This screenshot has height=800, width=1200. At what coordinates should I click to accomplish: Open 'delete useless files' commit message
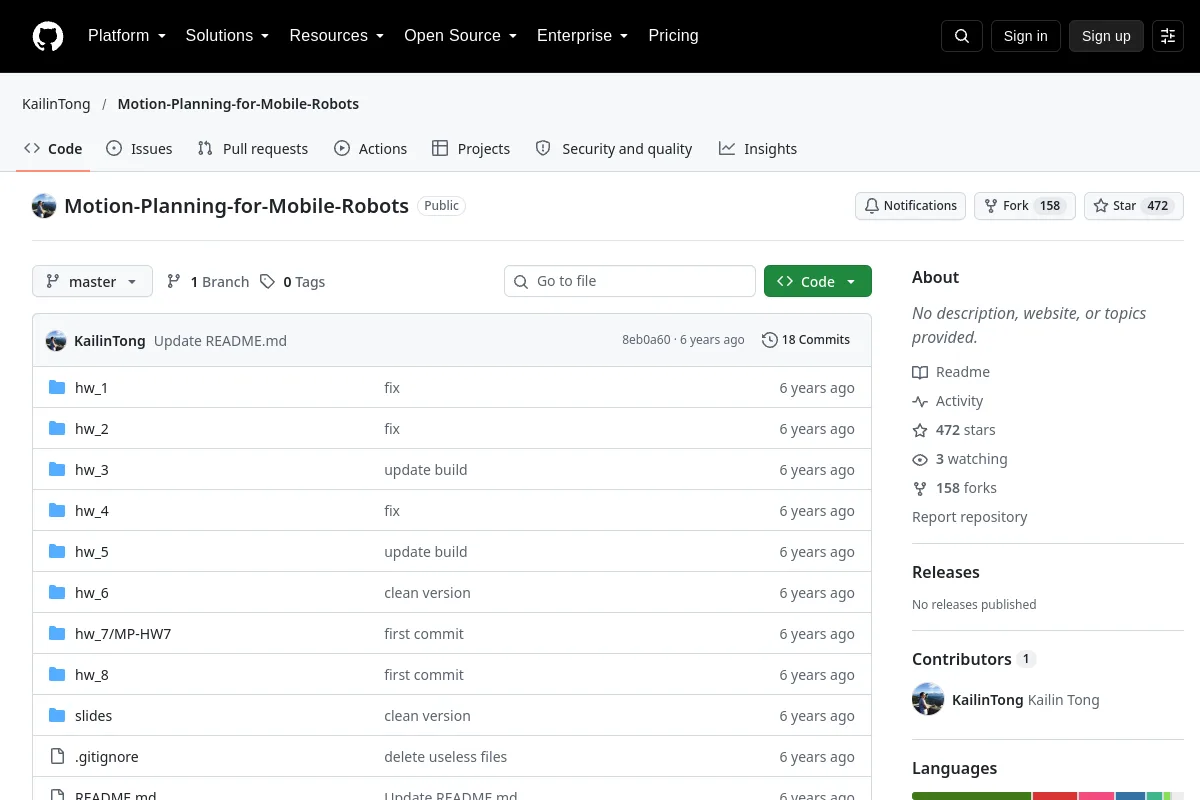point(445,757)
